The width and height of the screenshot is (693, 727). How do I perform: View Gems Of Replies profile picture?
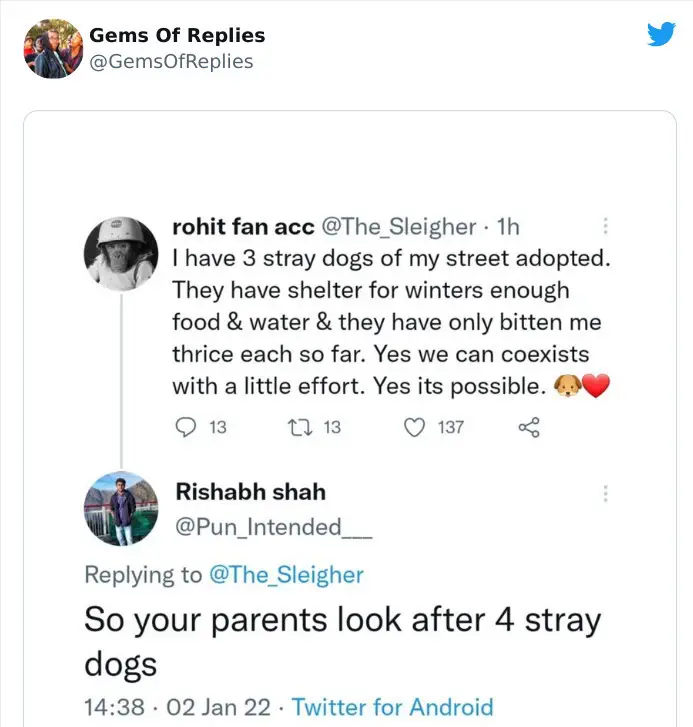pyautogui.click(x=53, y=49)
